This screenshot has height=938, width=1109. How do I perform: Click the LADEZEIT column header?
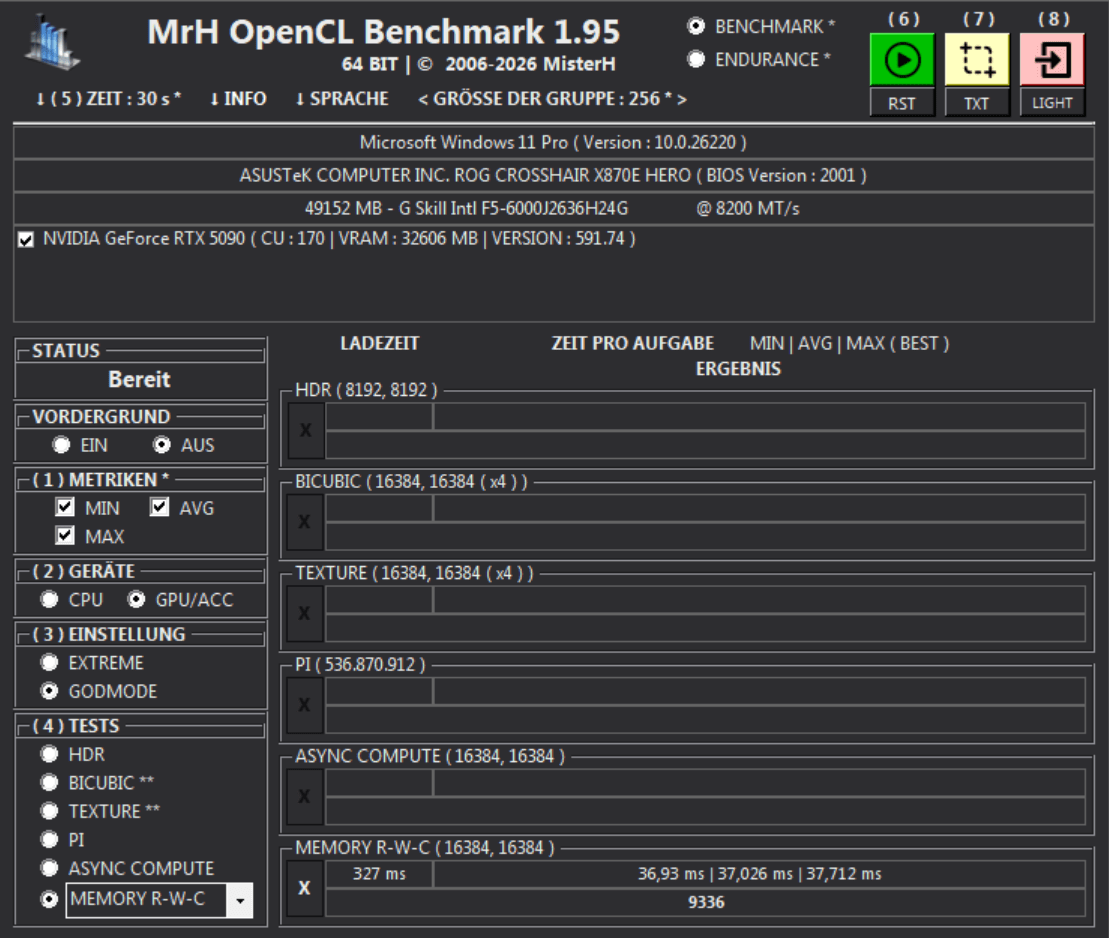[380, 344]
